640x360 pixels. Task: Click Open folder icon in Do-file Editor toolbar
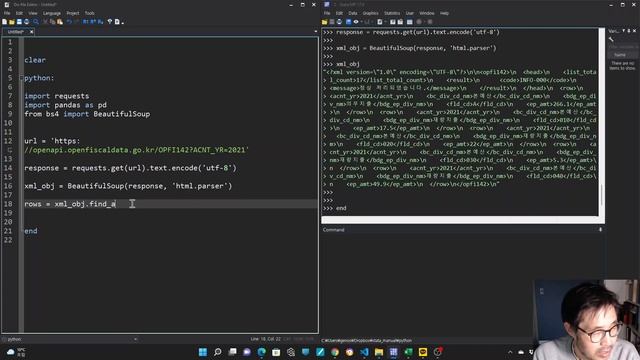point(12,22)
